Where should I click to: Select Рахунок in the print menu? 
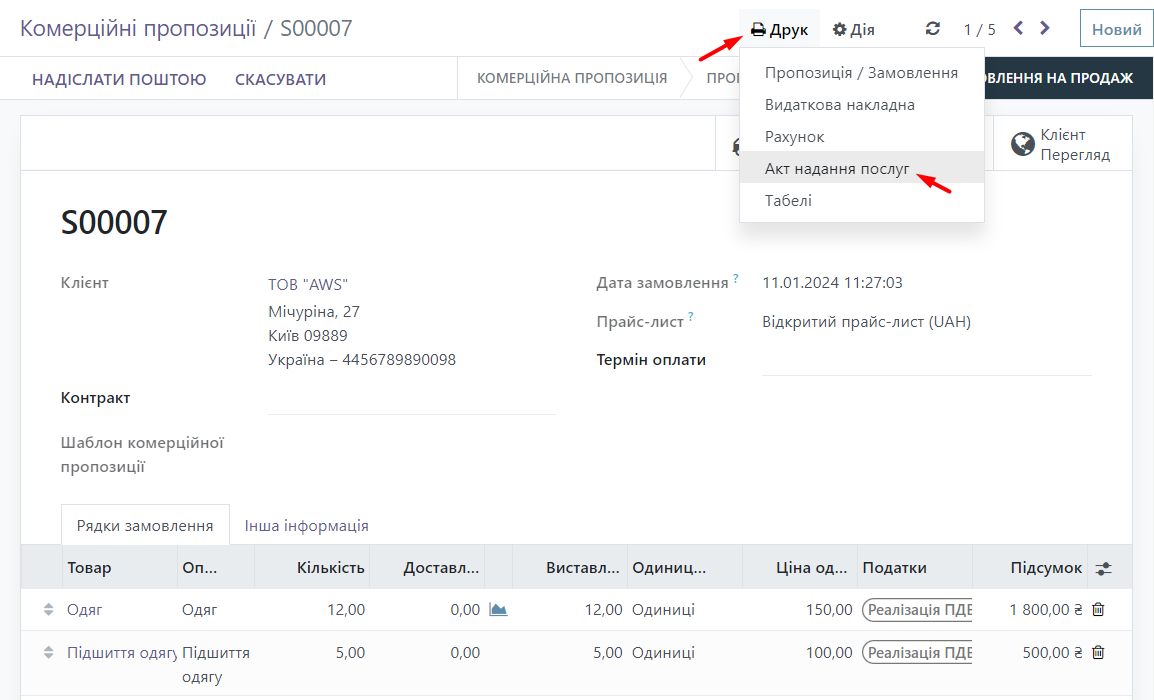click(794, 137)
